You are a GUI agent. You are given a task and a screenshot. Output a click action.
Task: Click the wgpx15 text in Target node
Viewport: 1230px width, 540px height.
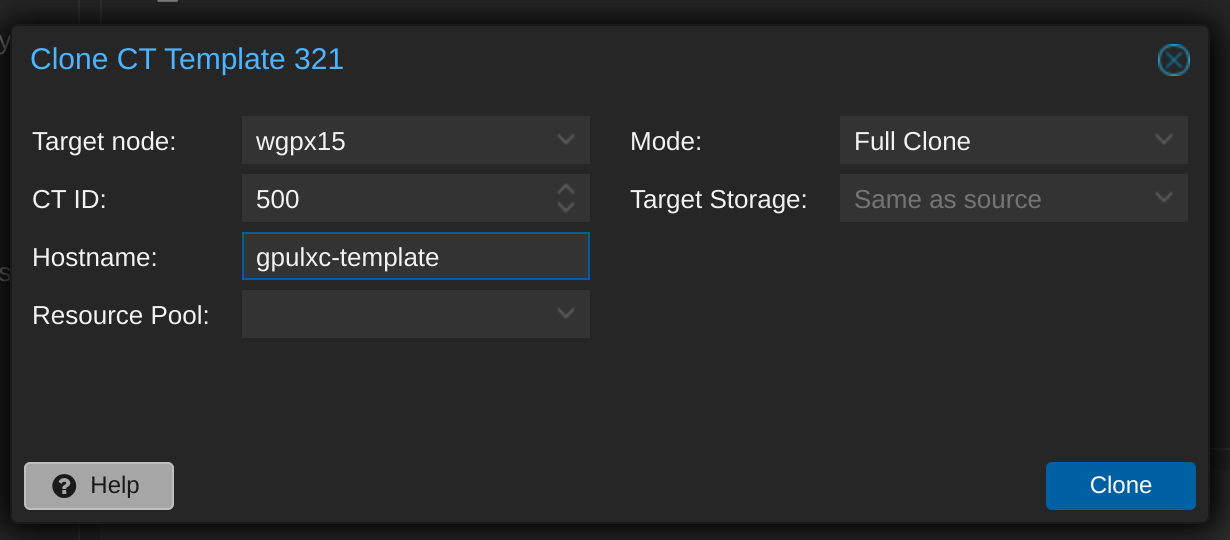click(301, 141)
